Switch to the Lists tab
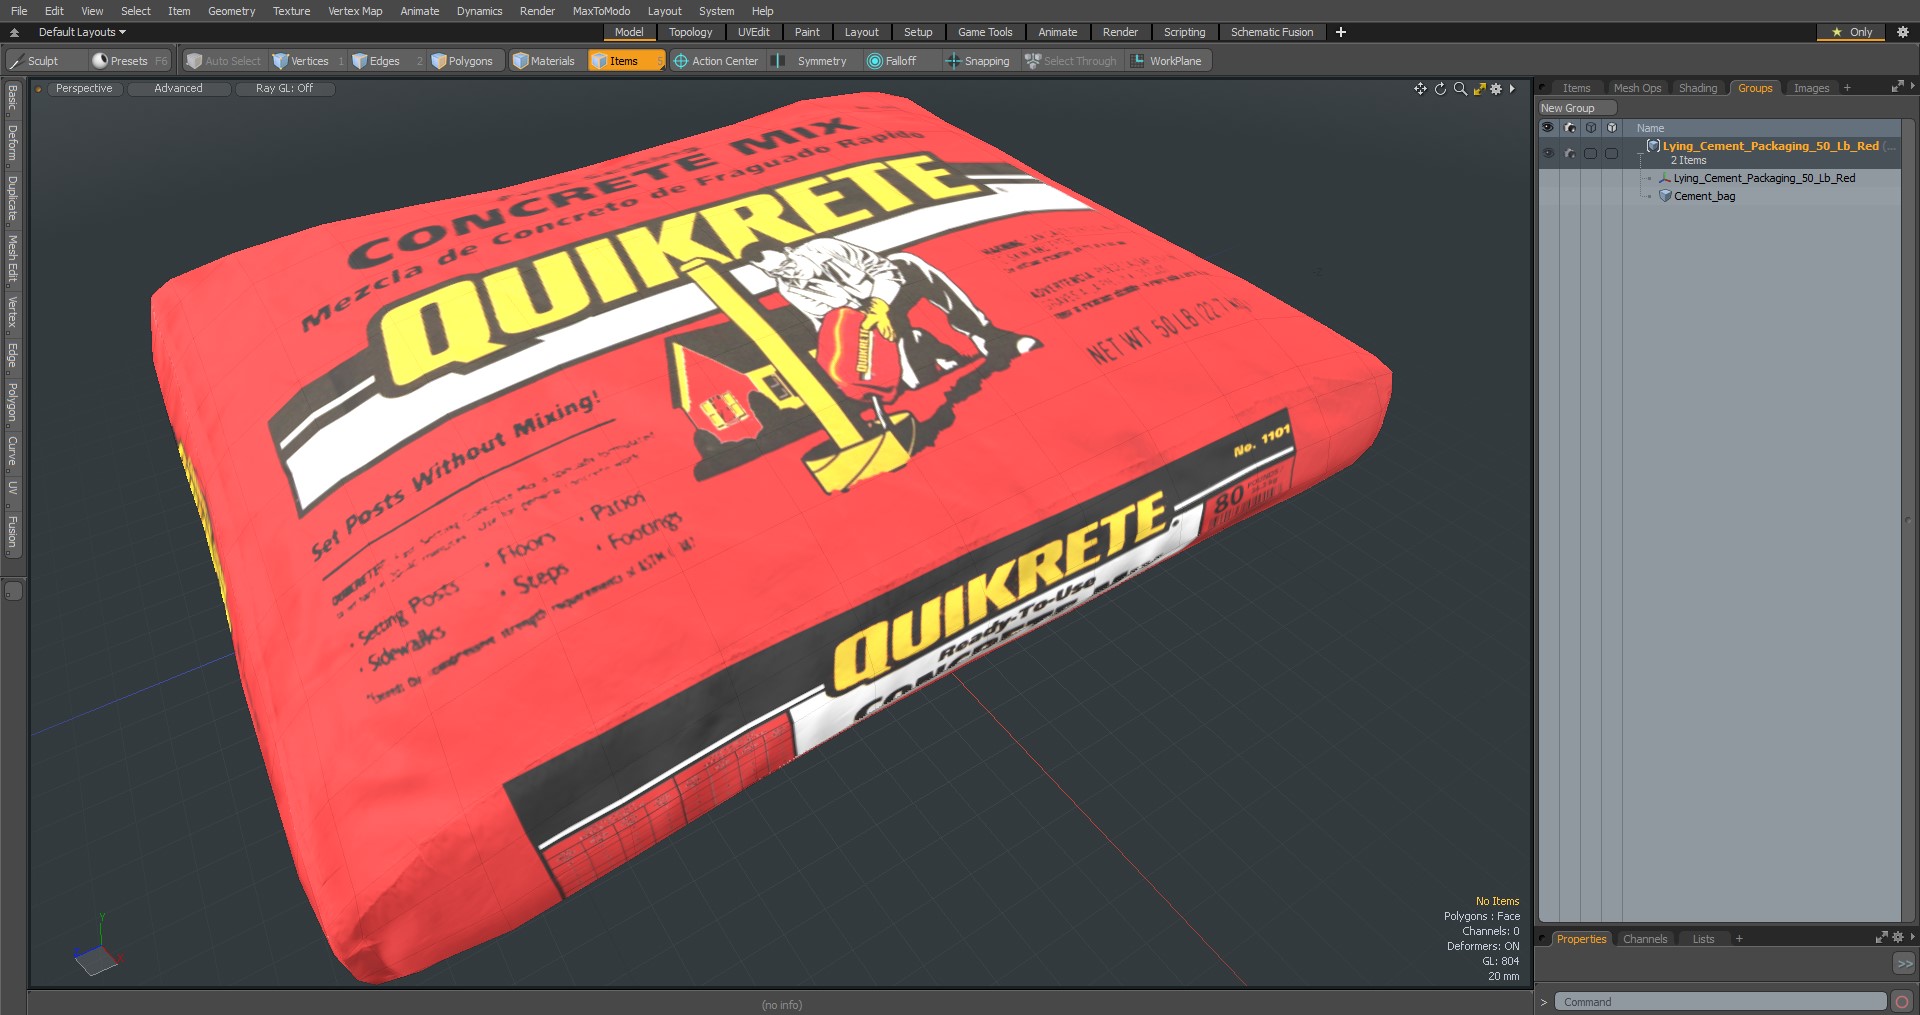This screenshot has width=1920, height=1015. 1703,939
